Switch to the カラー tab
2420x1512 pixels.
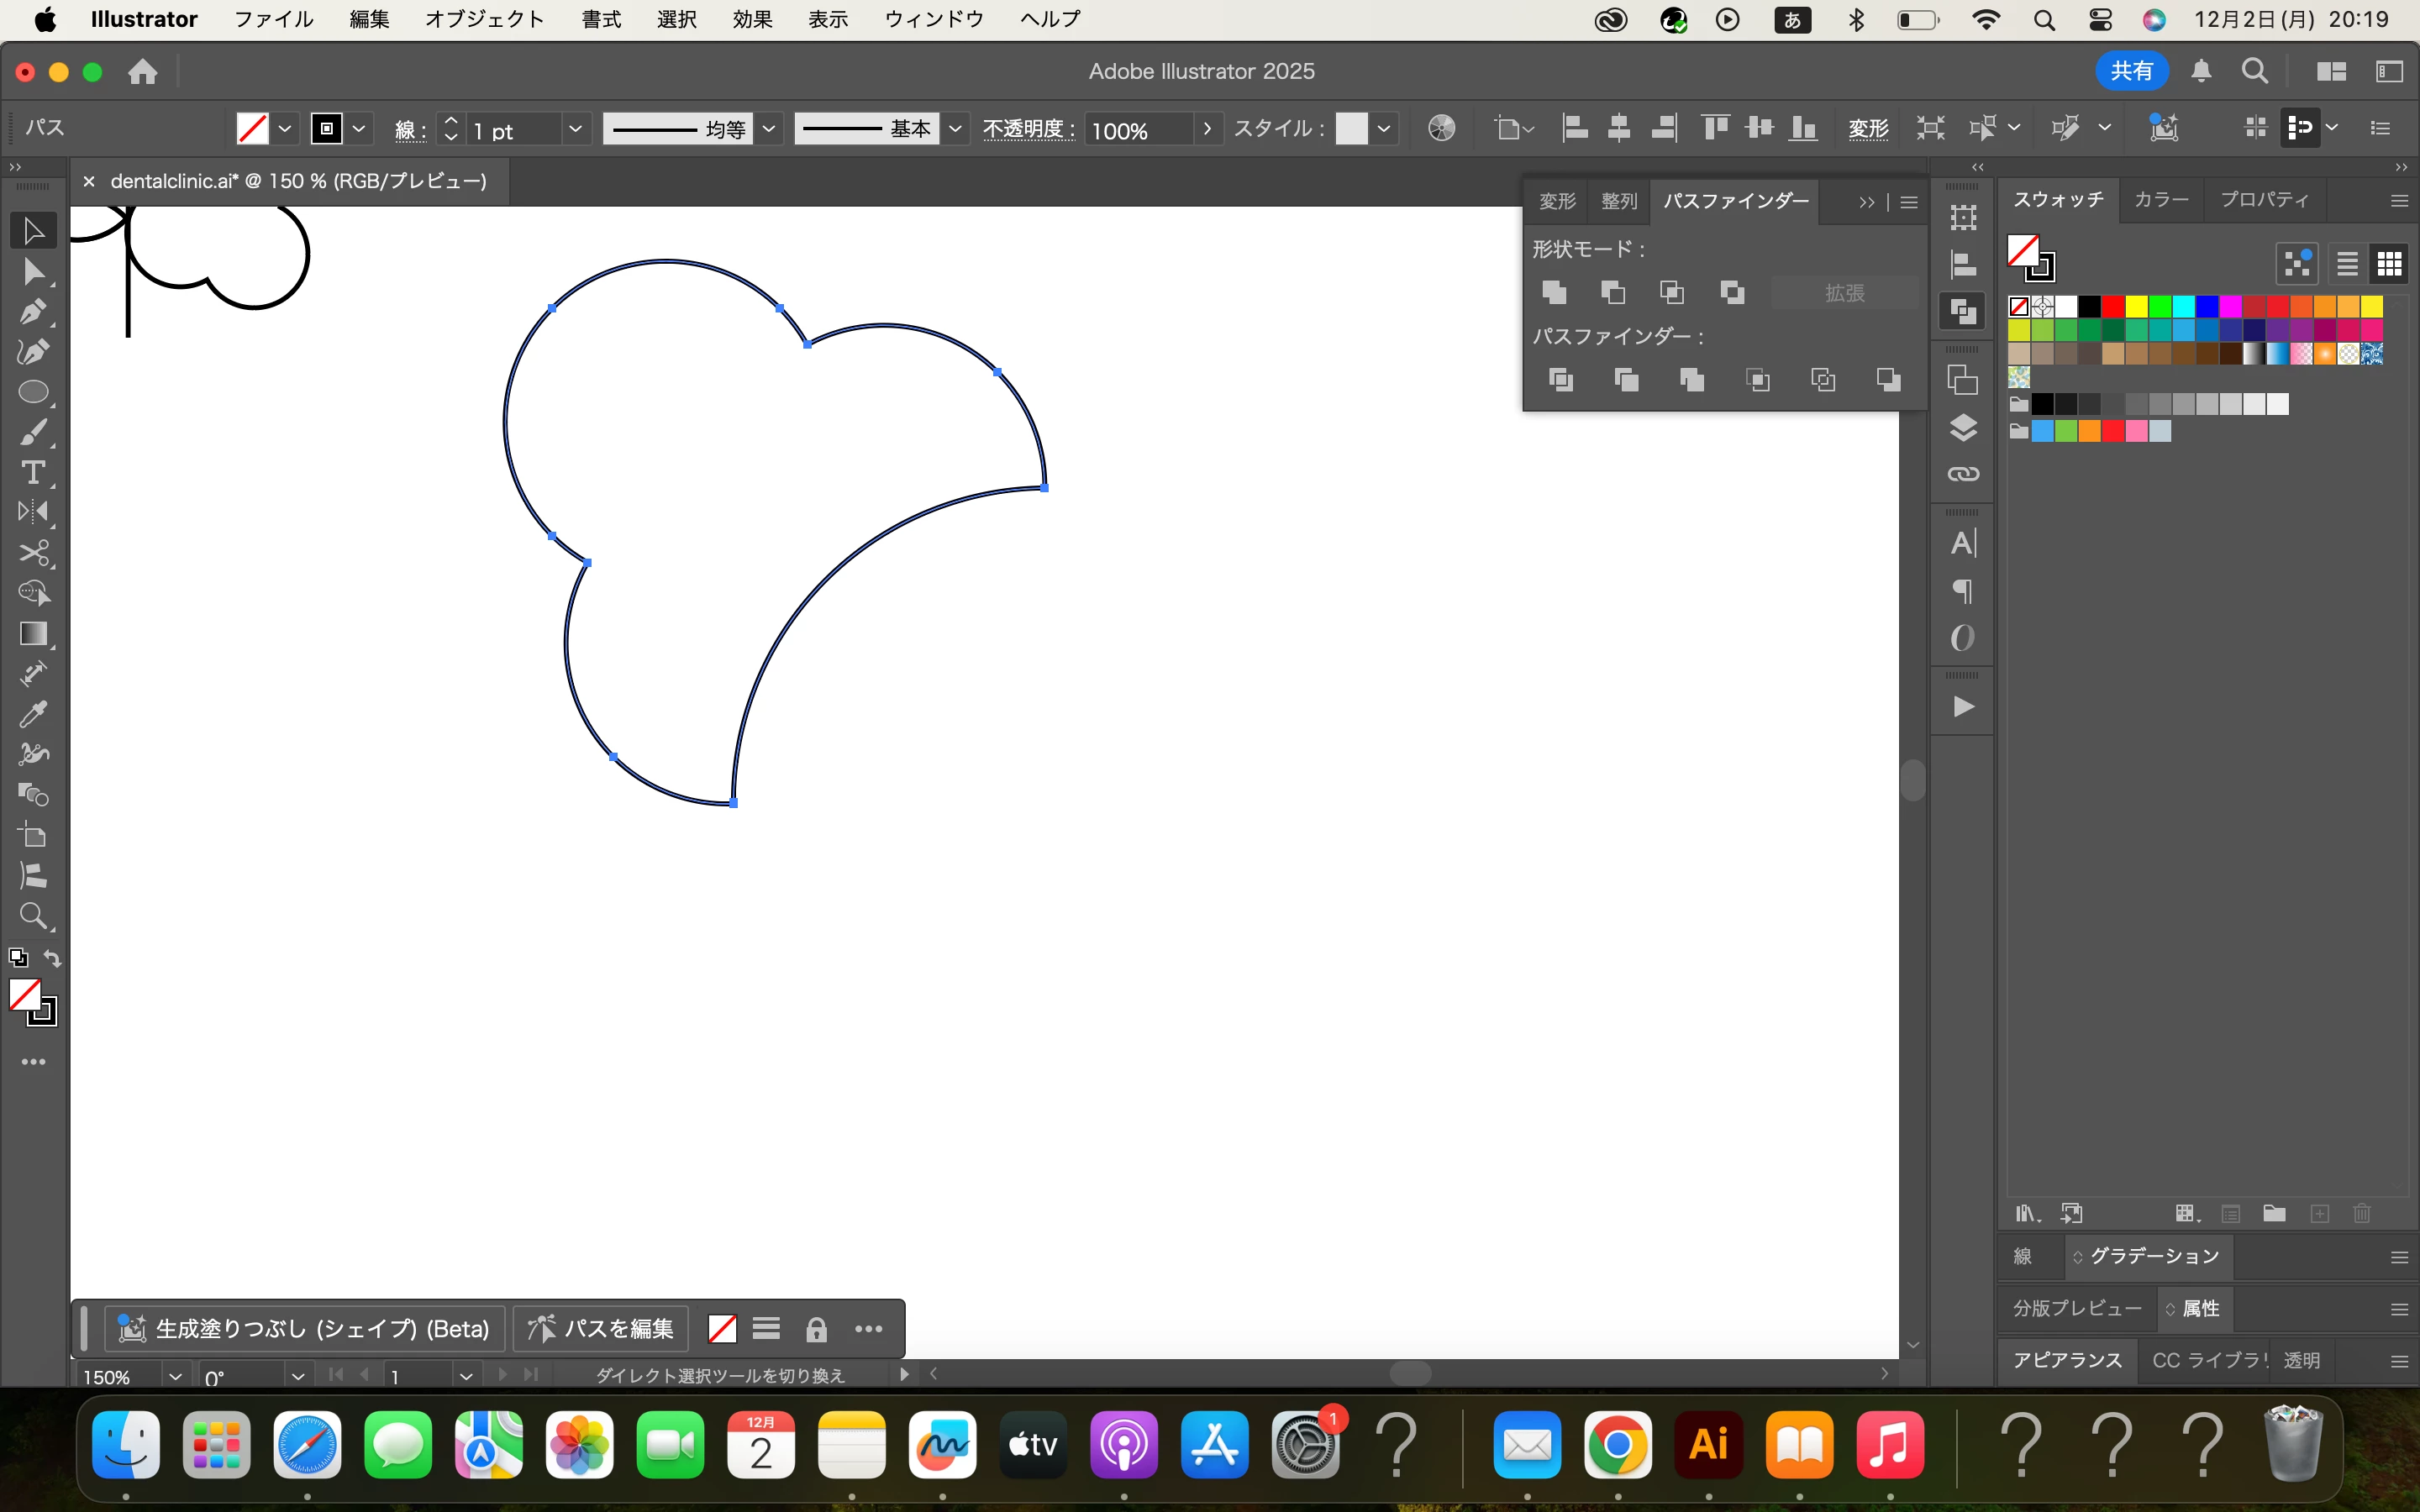2160,200
